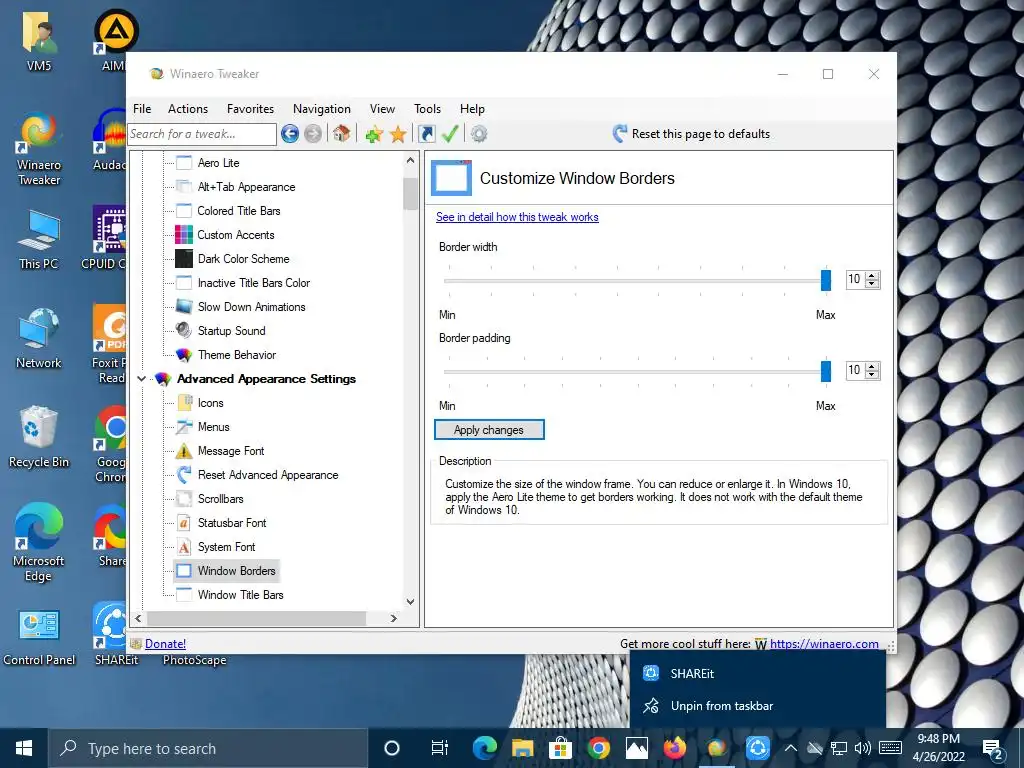
Task: Open the Tools menu
Action: click(427, 109)
